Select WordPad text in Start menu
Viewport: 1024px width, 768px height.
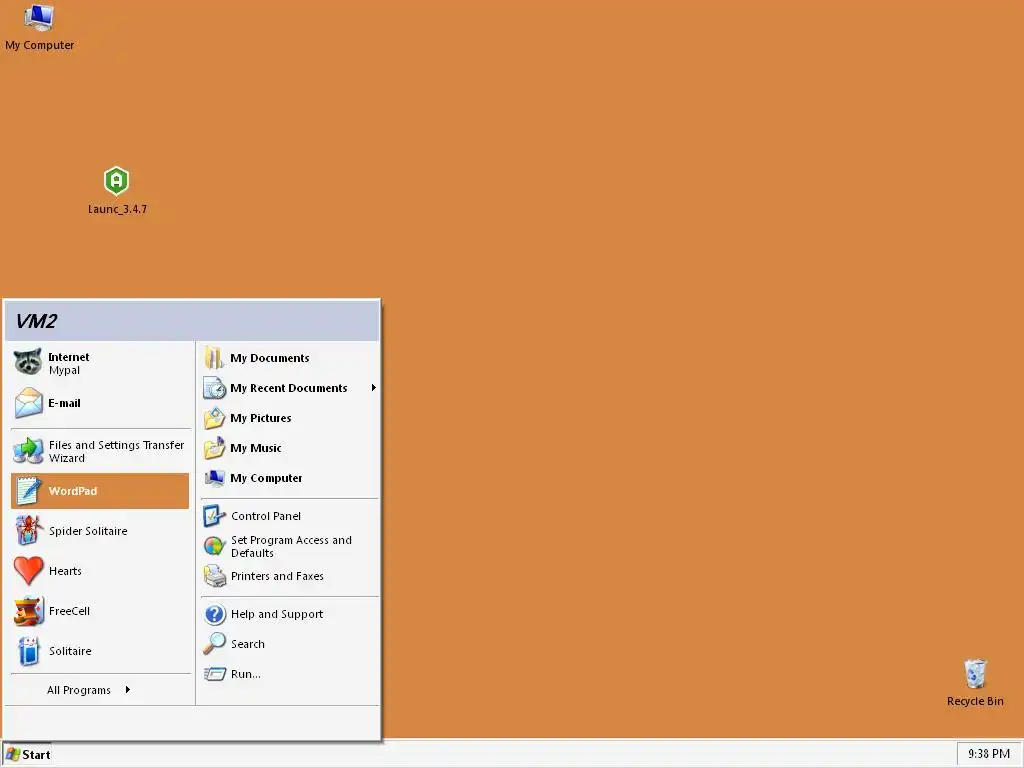[72, 491]
